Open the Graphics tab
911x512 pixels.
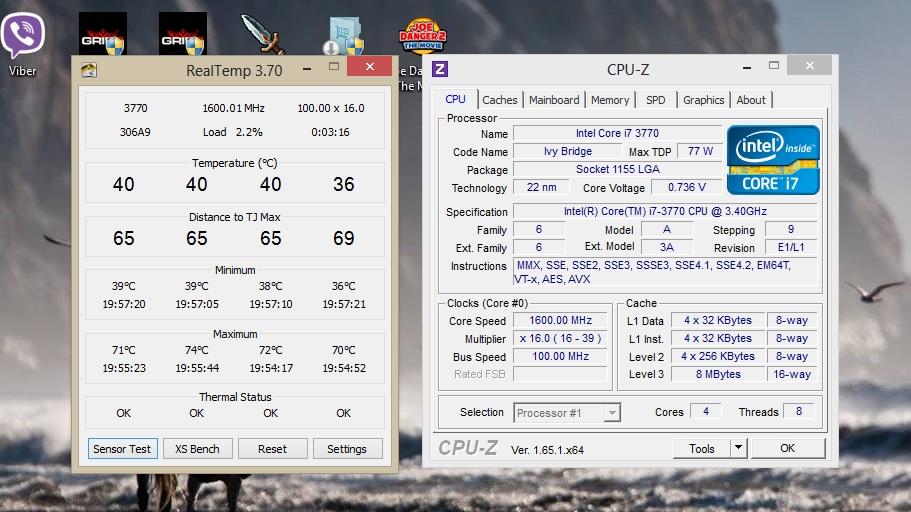[704, 100]
